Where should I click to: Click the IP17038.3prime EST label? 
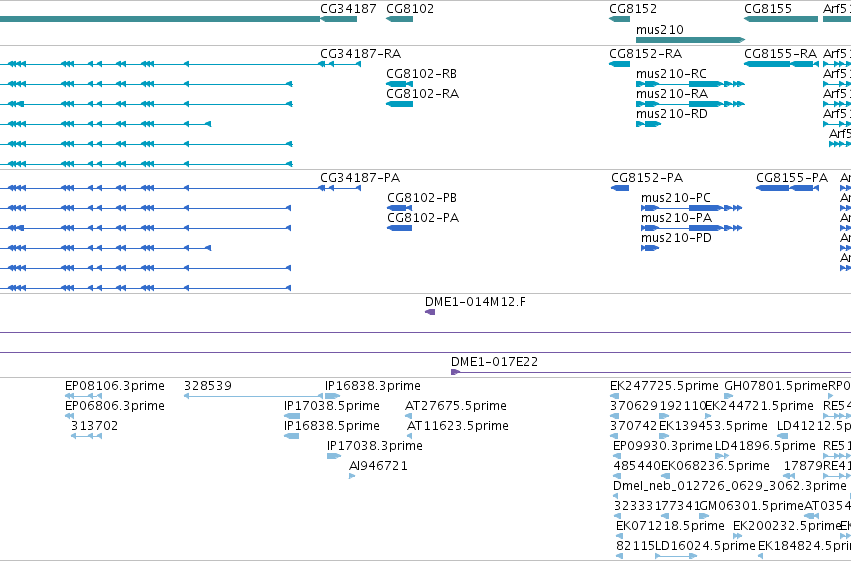point(374,446)
